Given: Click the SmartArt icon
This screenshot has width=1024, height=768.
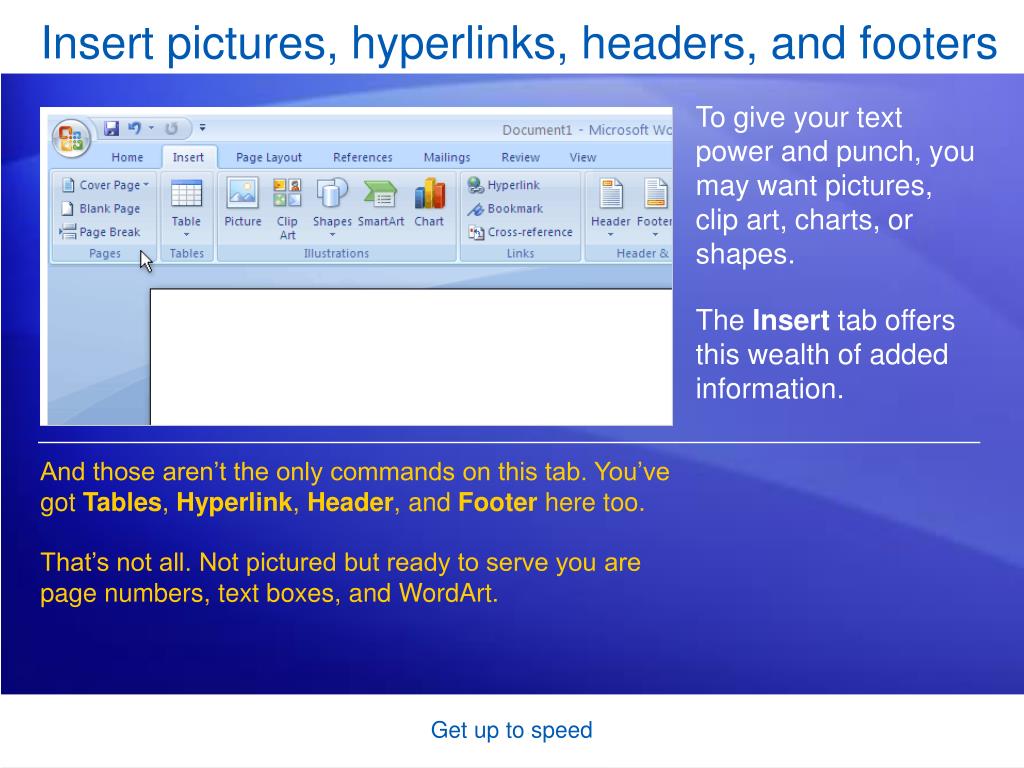Looking at the screenshot, I should tap(381, 194).
